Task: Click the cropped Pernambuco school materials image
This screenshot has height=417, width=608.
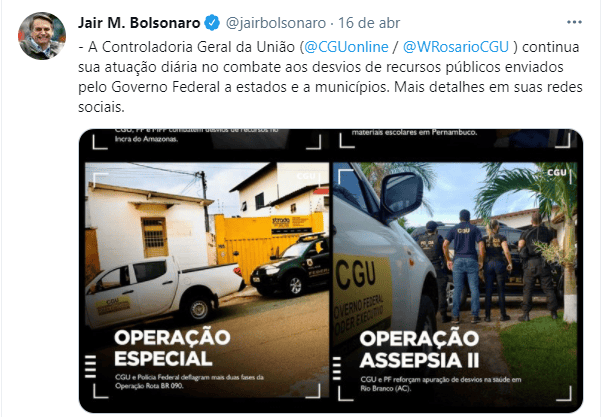Action: (x=455, y=140)
